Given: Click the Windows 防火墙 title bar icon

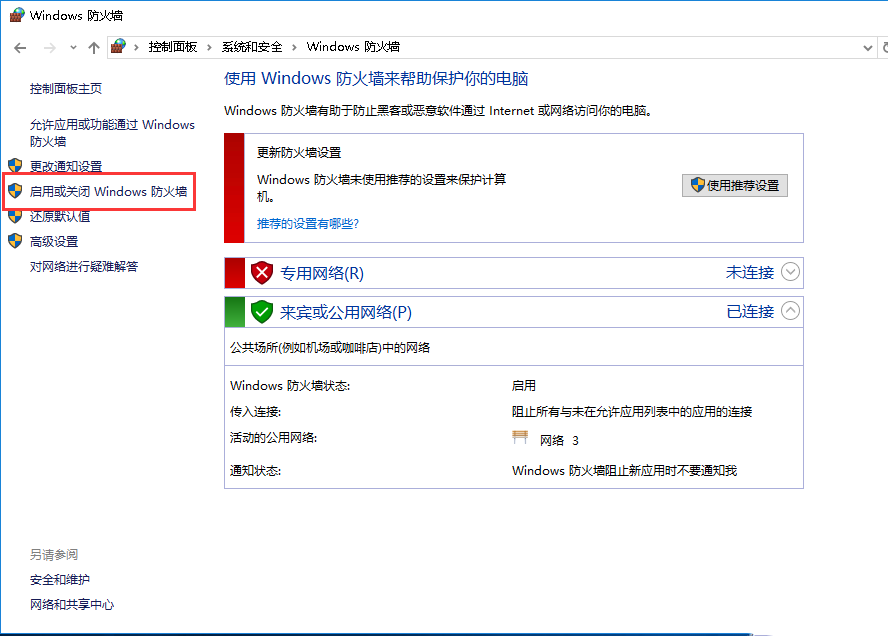Looking at the screenshot, I should coord(17,15).
